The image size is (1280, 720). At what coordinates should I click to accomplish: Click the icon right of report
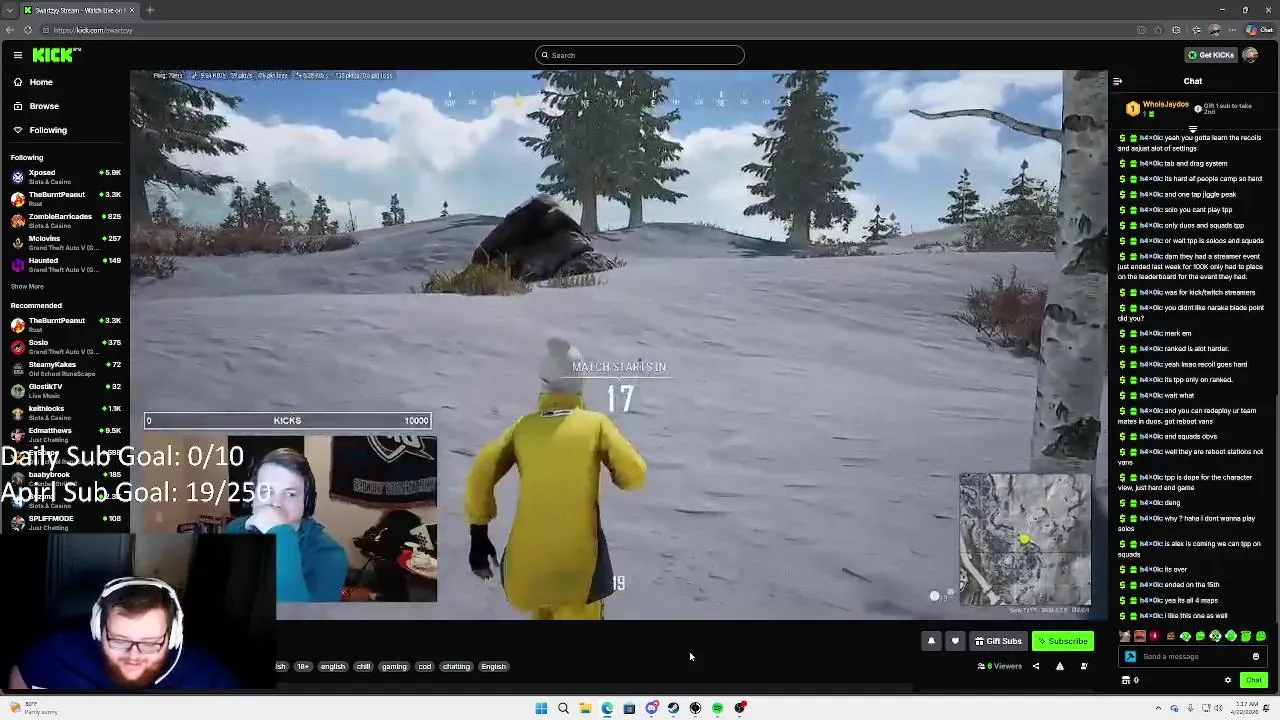[x=1084, y=666]
